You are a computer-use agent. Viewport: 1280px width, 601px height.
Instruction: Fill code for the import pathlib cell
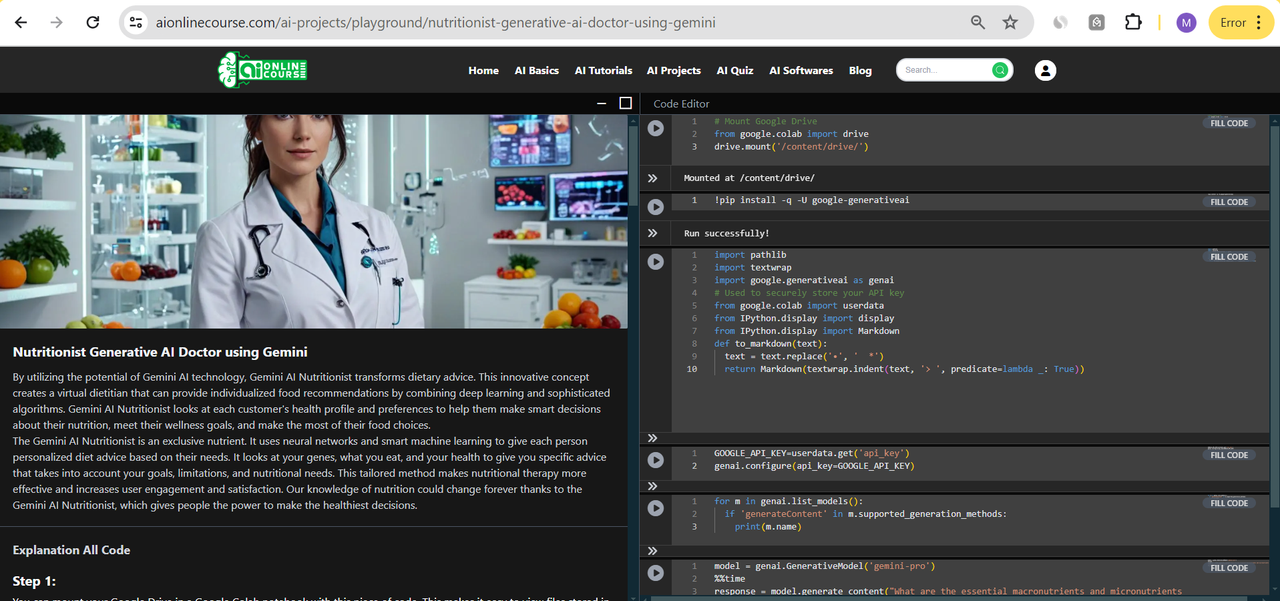[1229, 257]
